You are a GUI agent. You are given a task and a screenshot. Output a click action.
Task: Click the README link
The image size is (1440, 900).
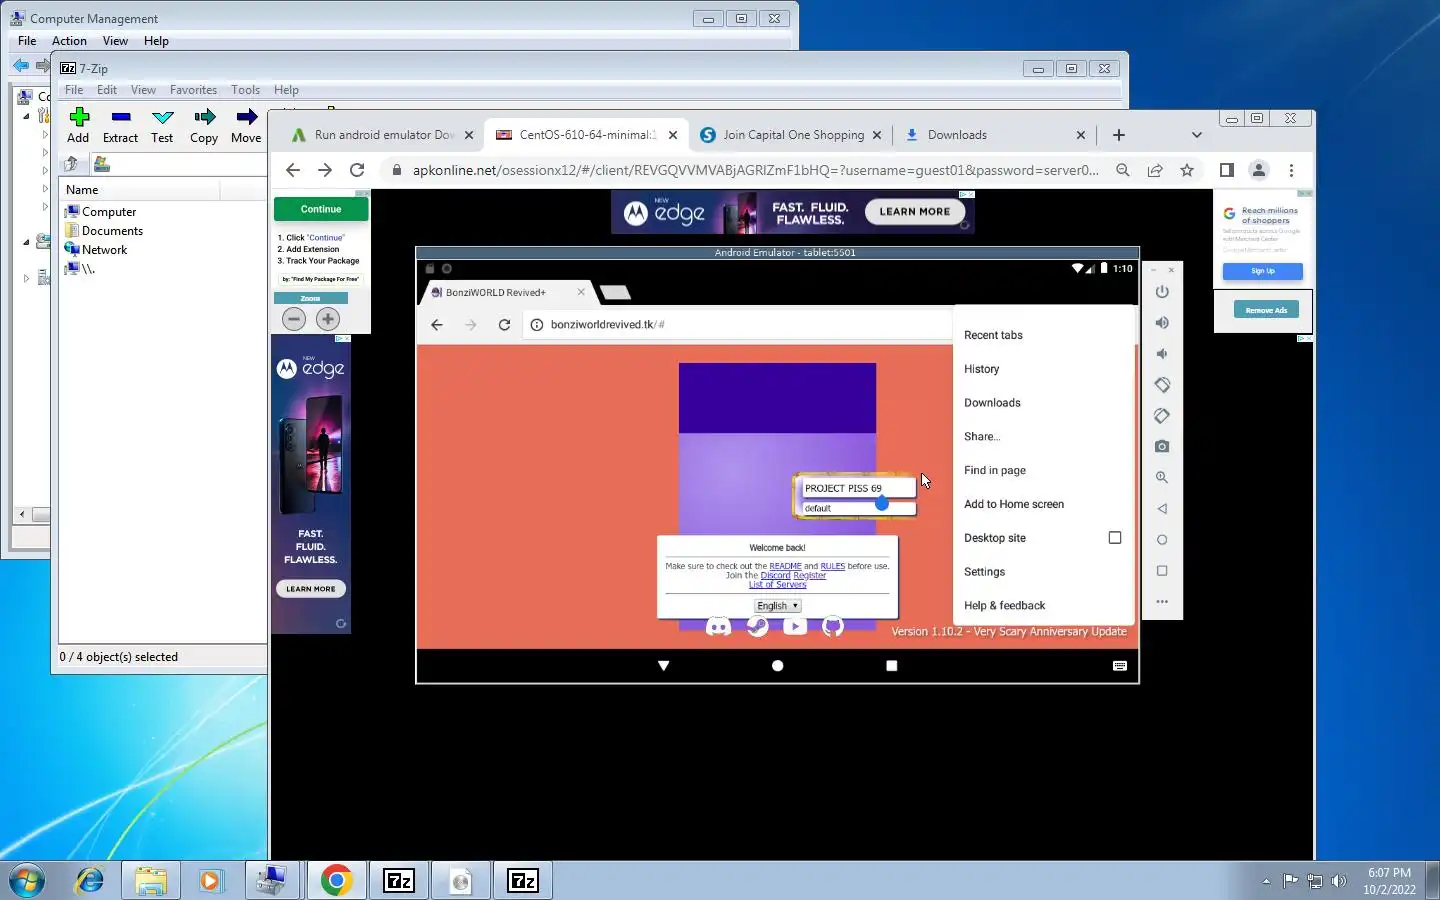(x=785, y=566)
